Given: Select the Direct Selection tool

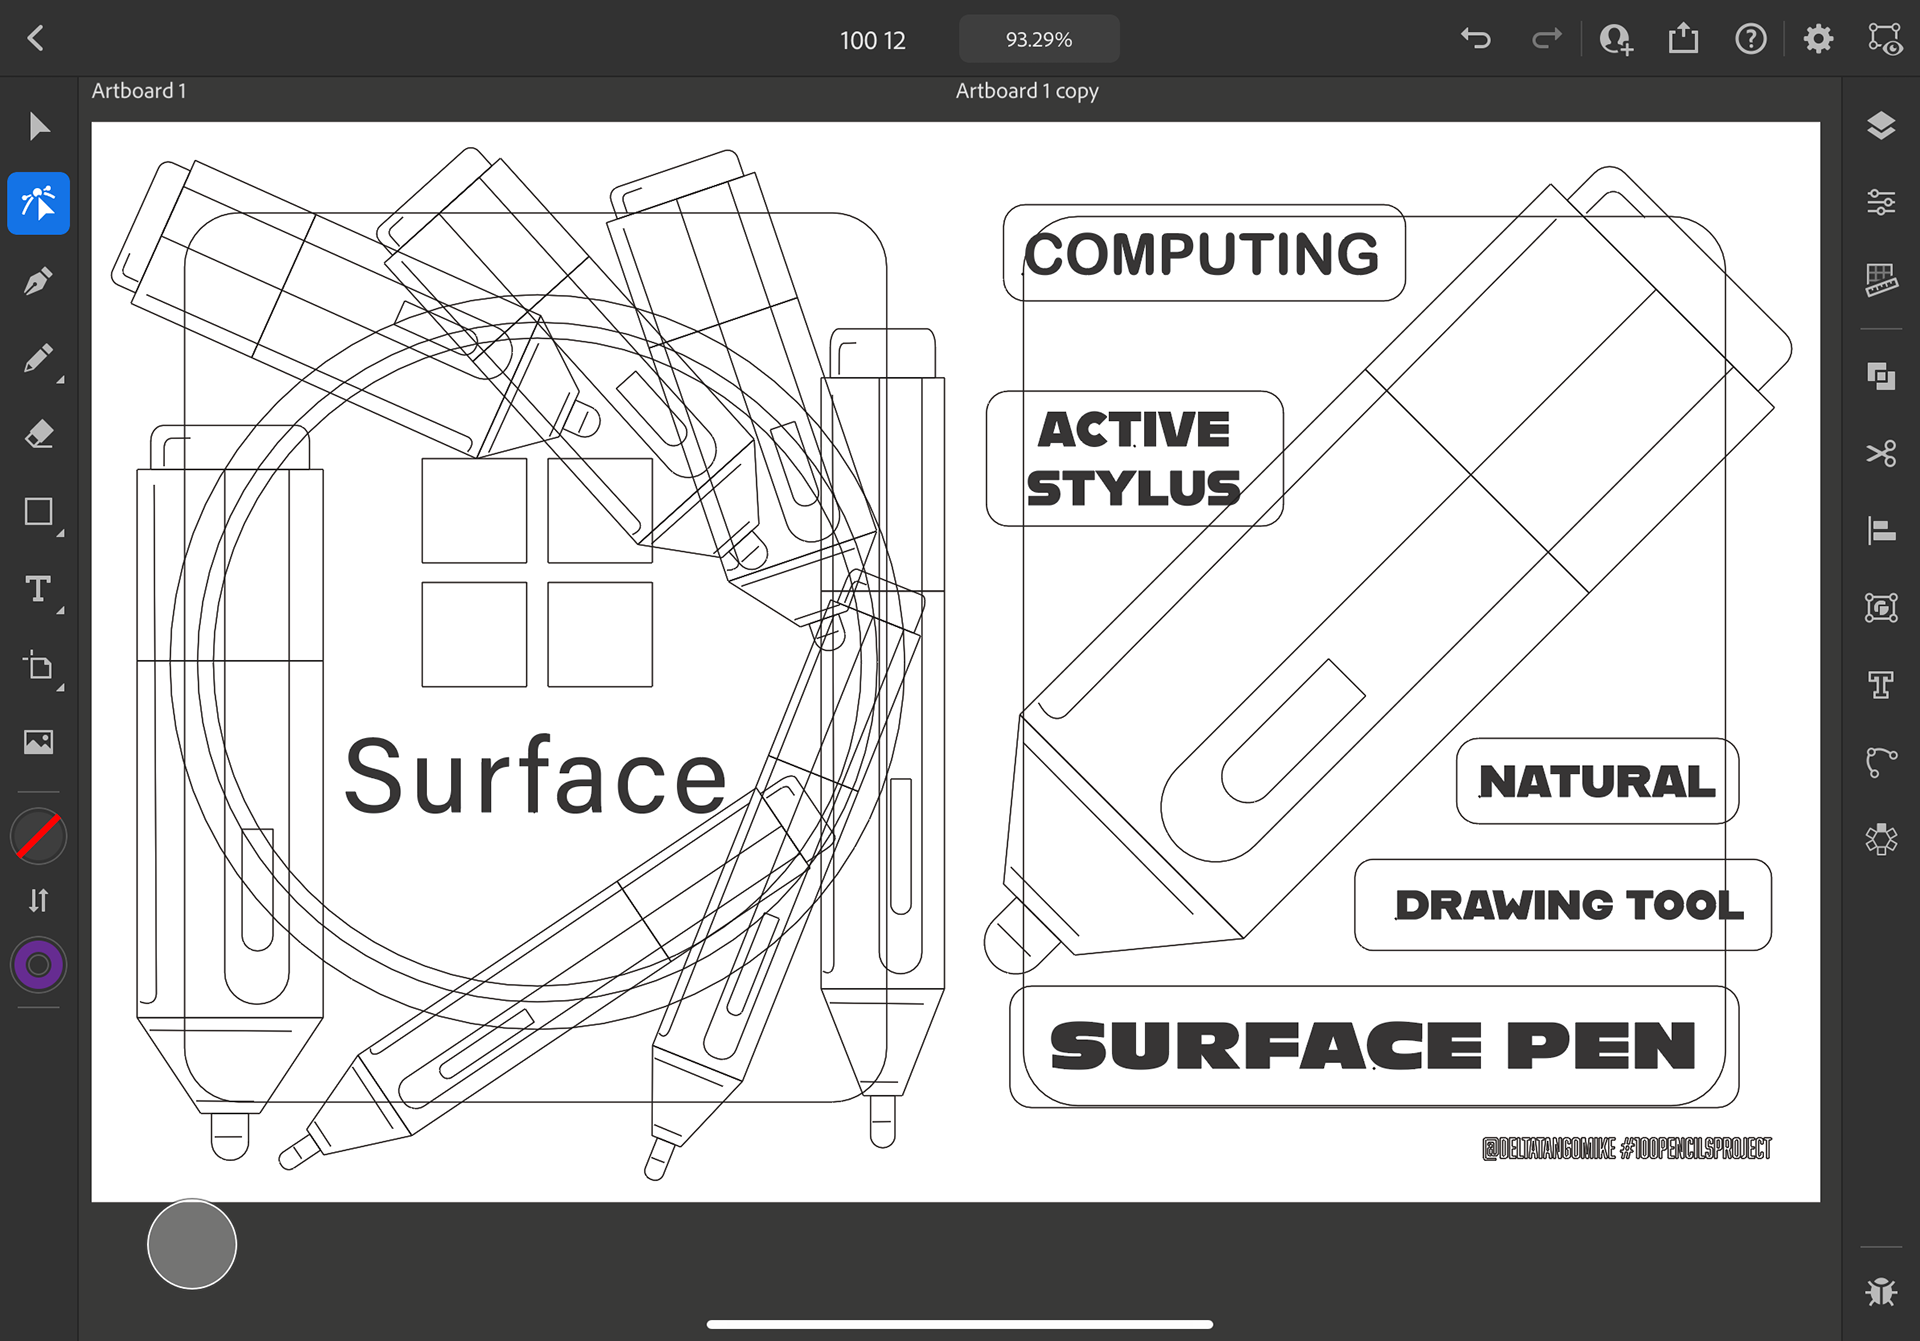Looking at the screenshot, I should pyautogui.click(x=38, y=203).
